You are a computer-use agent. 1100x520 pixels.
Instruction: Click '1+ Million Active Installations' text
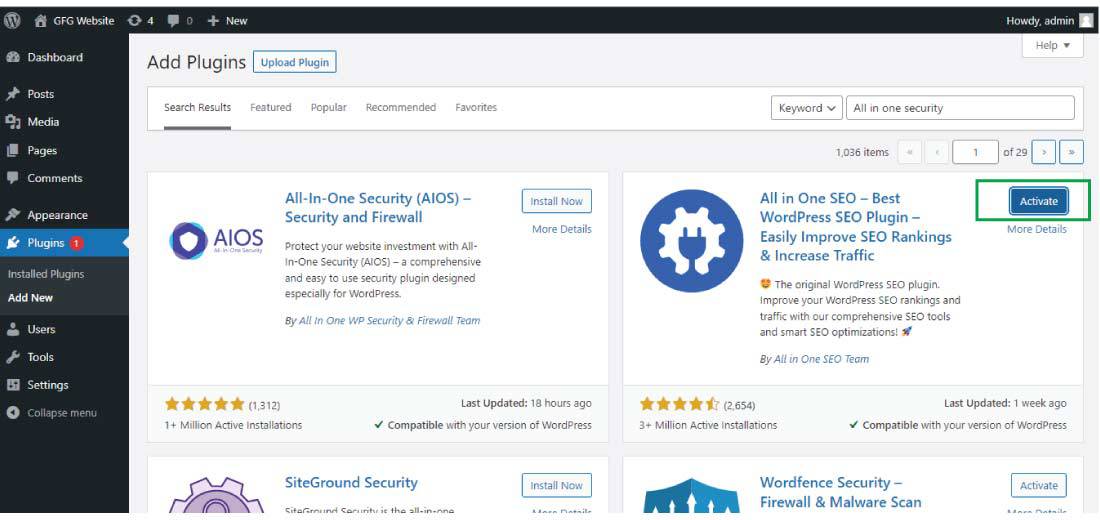click(234, 425)
